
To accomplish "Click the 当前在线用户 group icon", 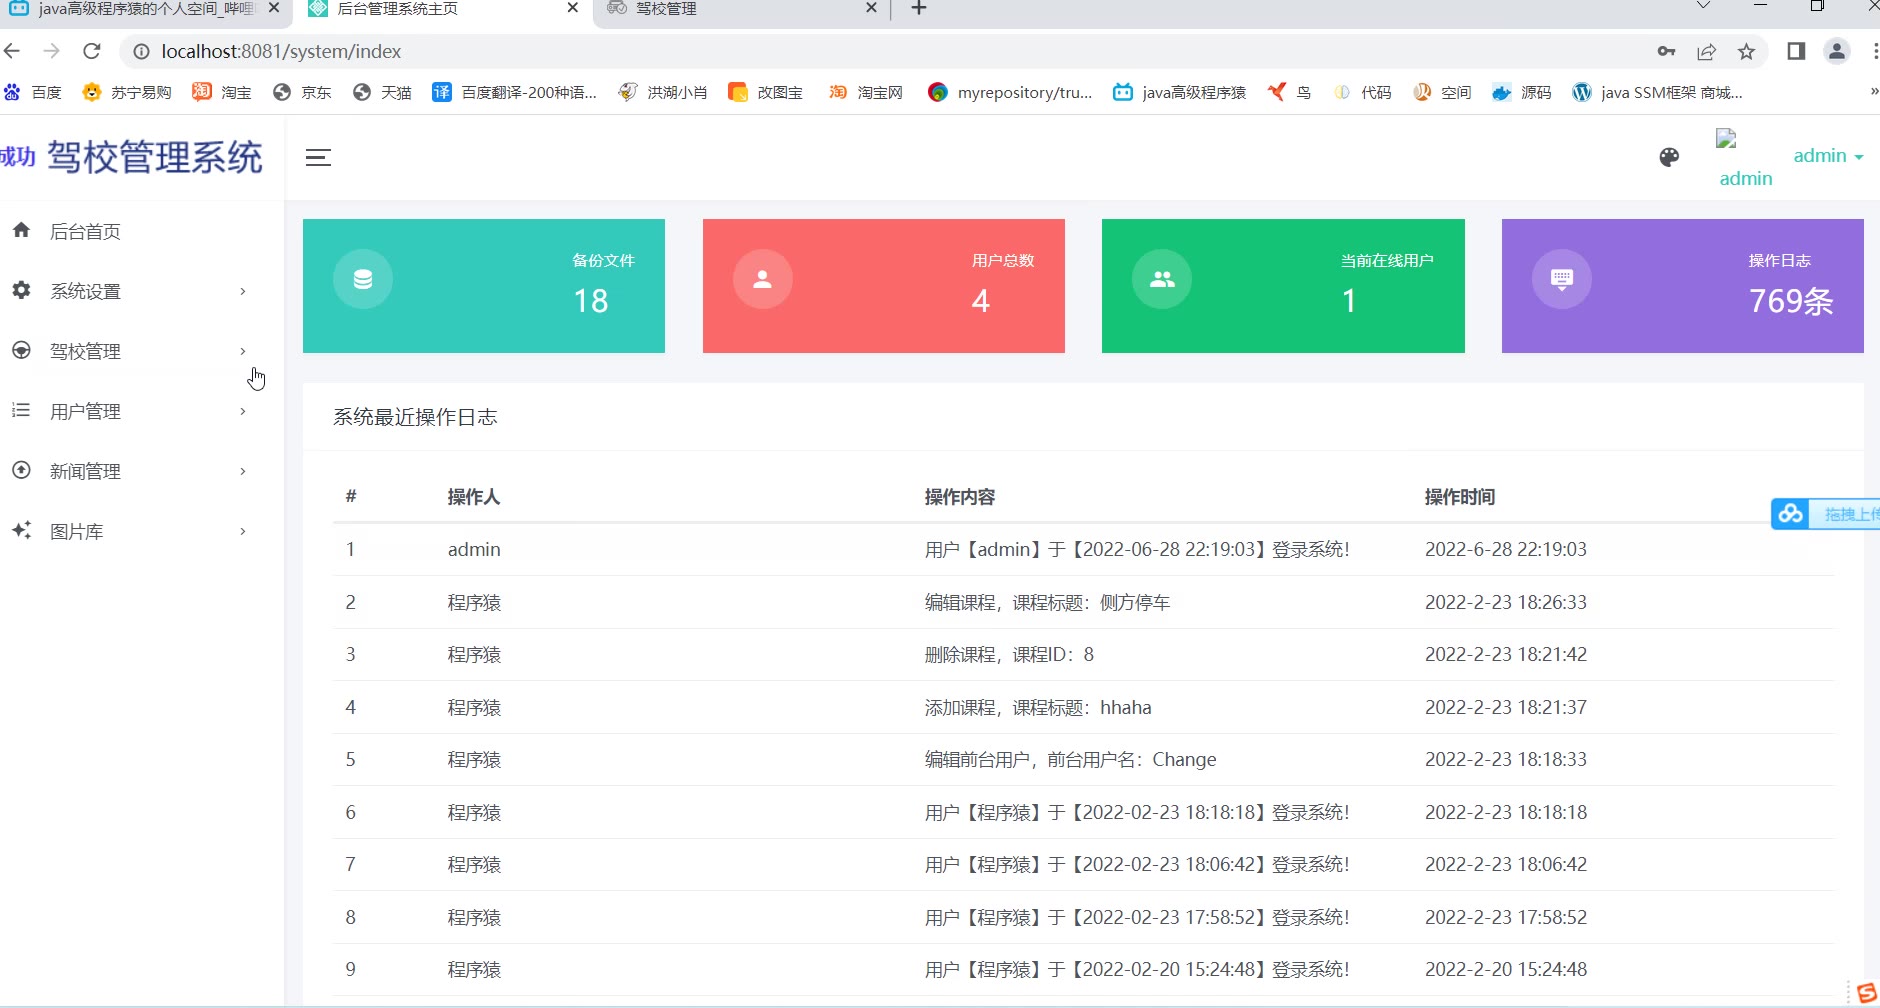I will click(x=1162, y=279).
